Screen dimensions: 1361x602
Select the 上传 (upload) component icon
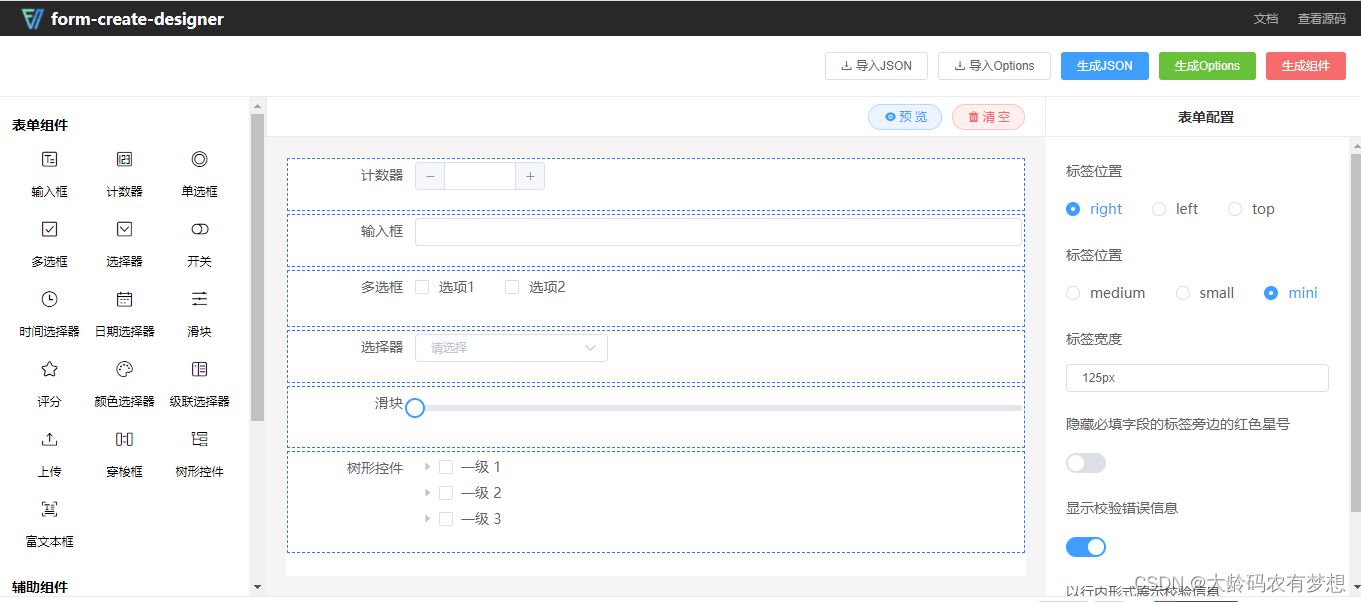coord(49,440)
